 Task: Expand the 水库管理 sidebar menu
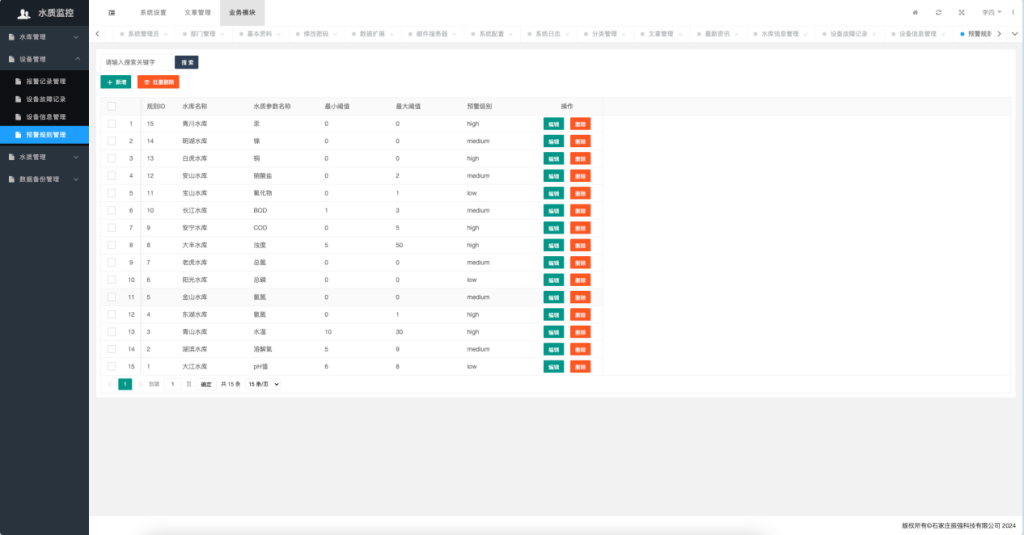[x=44, y=37]
